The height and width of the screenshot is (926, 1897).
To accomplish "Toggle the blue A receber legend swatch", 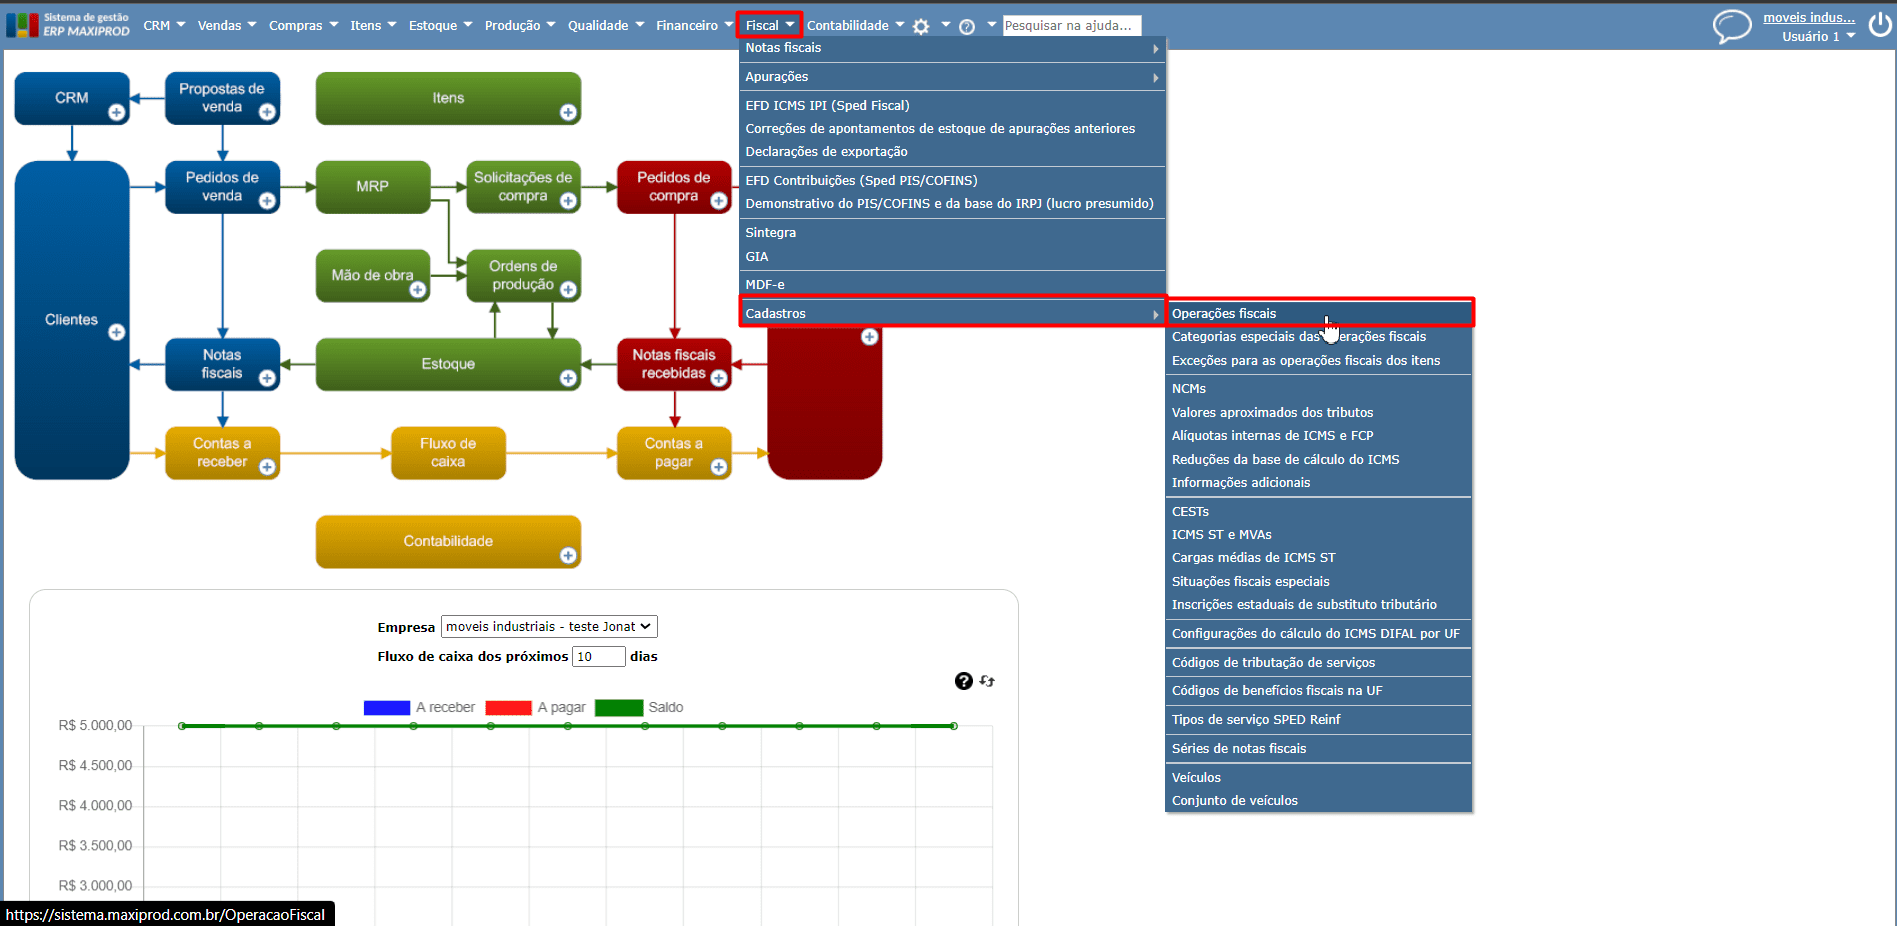I will (387, 708).
